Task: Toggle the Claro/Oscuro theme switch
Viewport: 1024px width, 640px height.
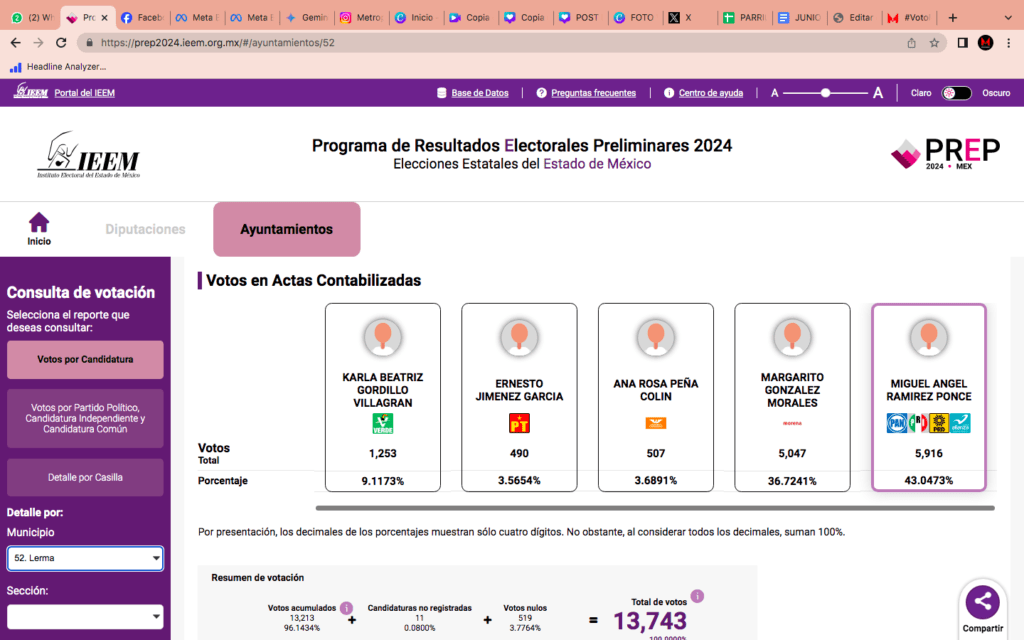Action: click(x=956, y=93)
